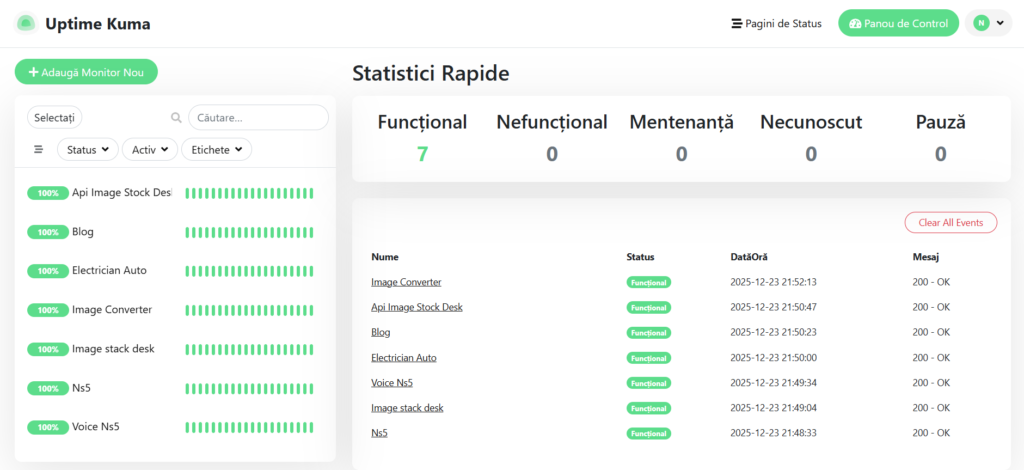Go to Panou de Control

tap(898, 23)
